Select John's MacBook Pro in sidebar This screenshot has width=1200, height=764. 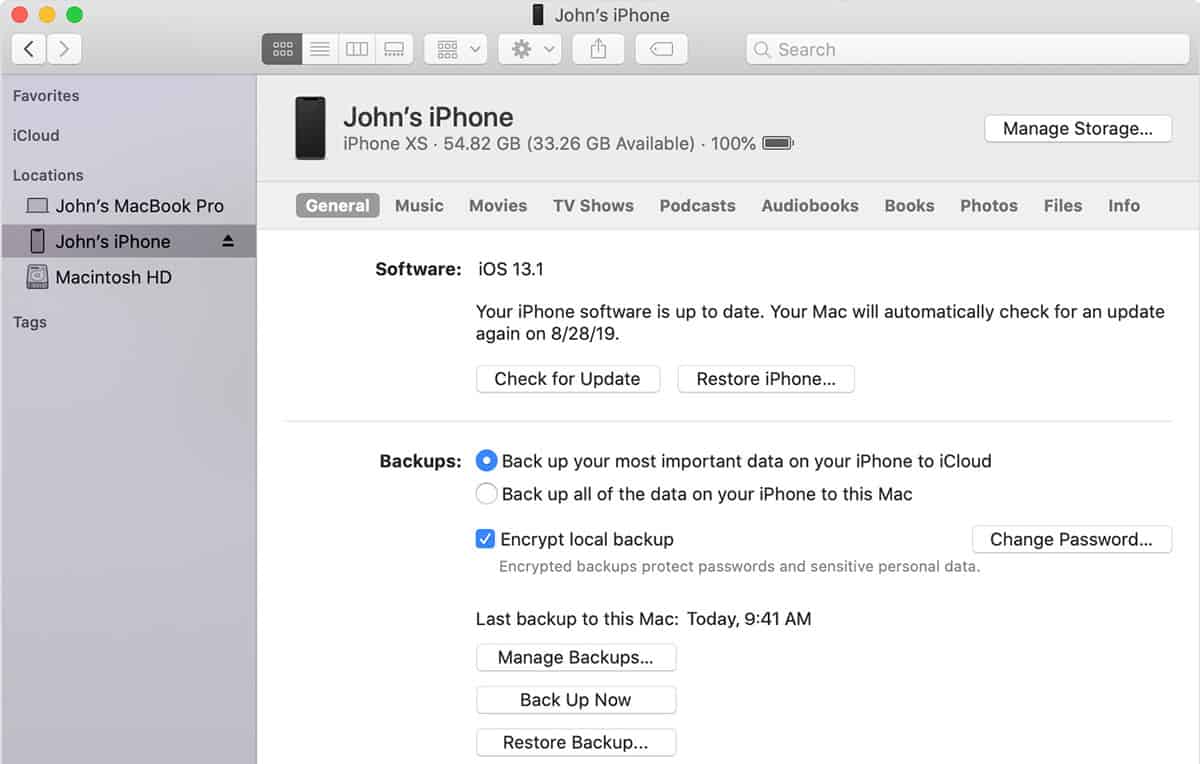128,206
